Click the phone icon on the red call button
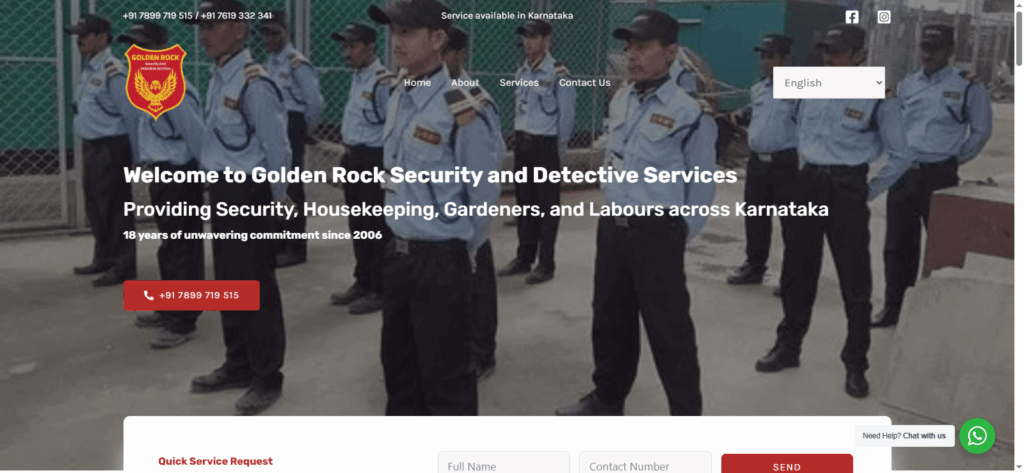The height and width of the screenshot is (473, 1024). [x=149, y=295]
